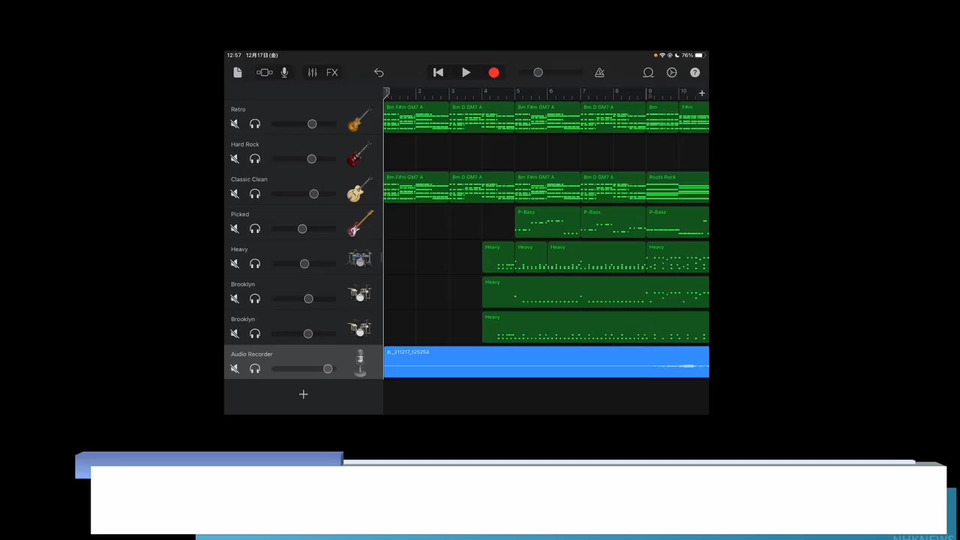
Task: Undo the last action
Action: (x=379, y=72)
